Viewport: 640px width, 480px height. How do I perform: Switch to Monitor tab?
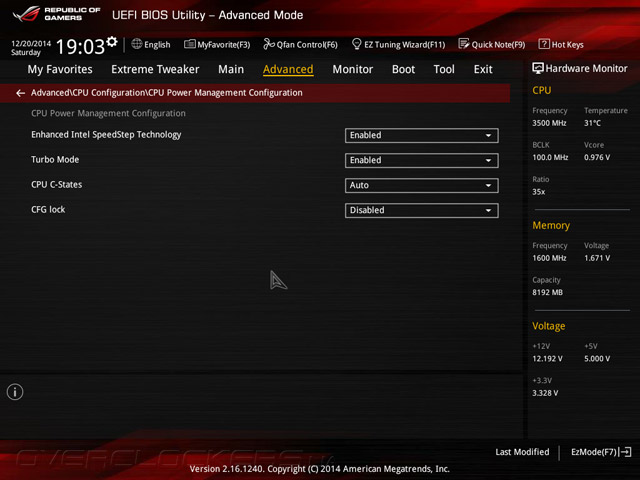[353, 69]
